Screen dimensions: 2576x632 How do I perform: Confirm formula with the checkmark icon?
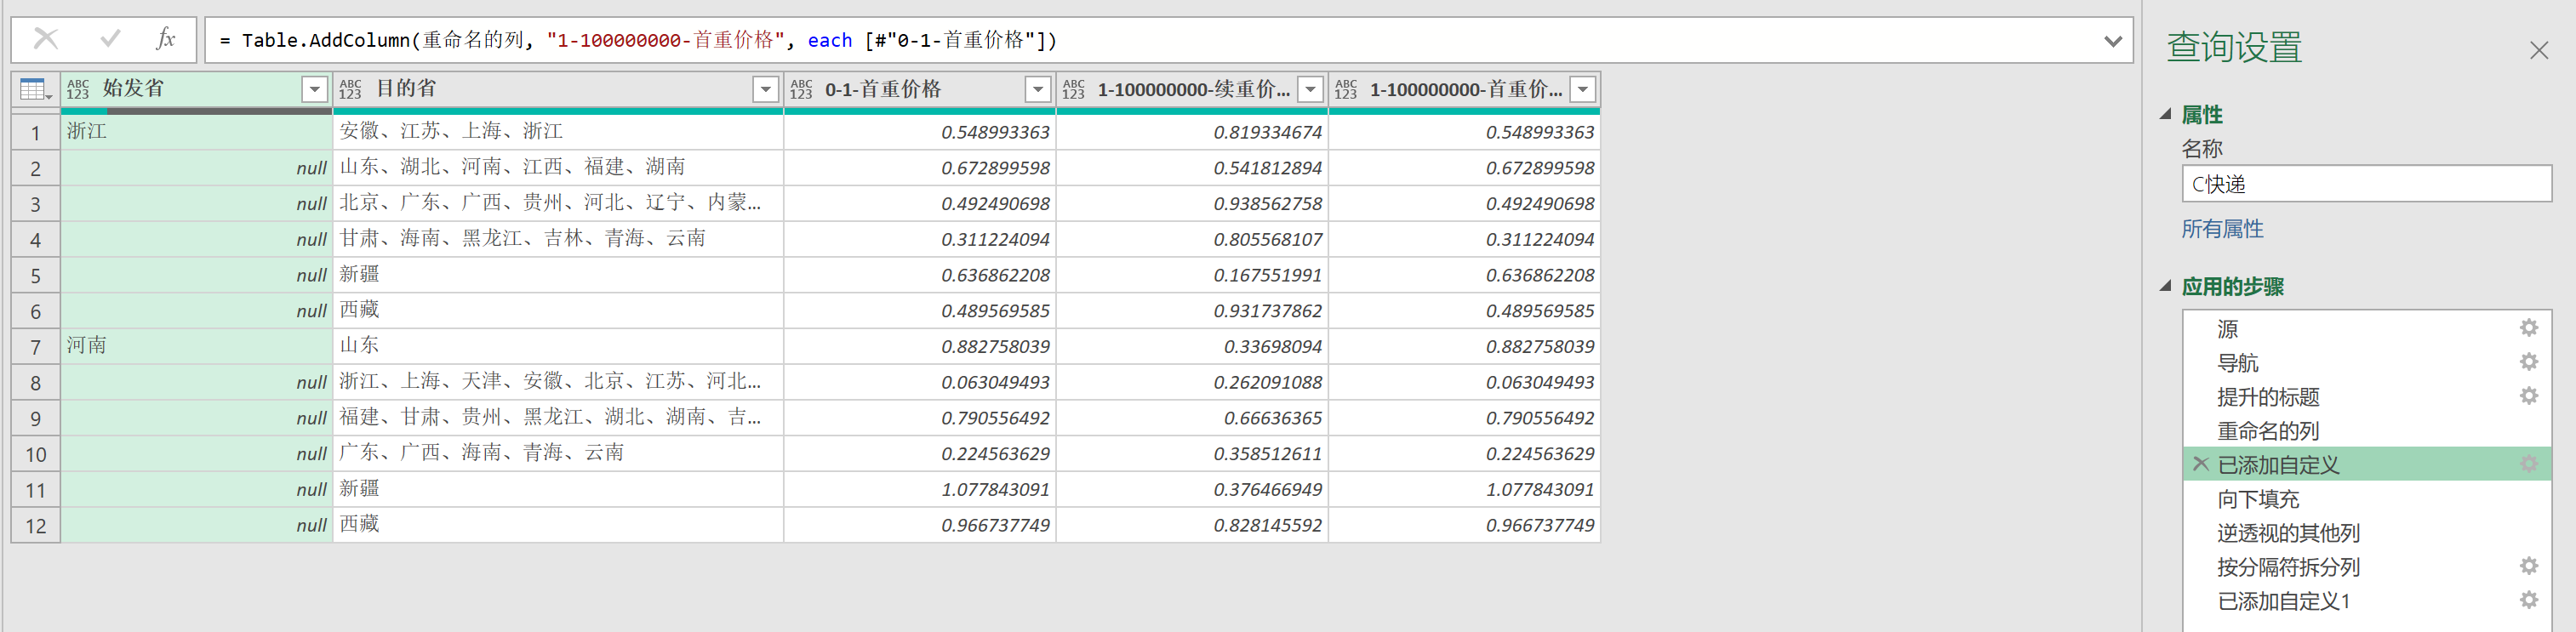tap(110, 39)
